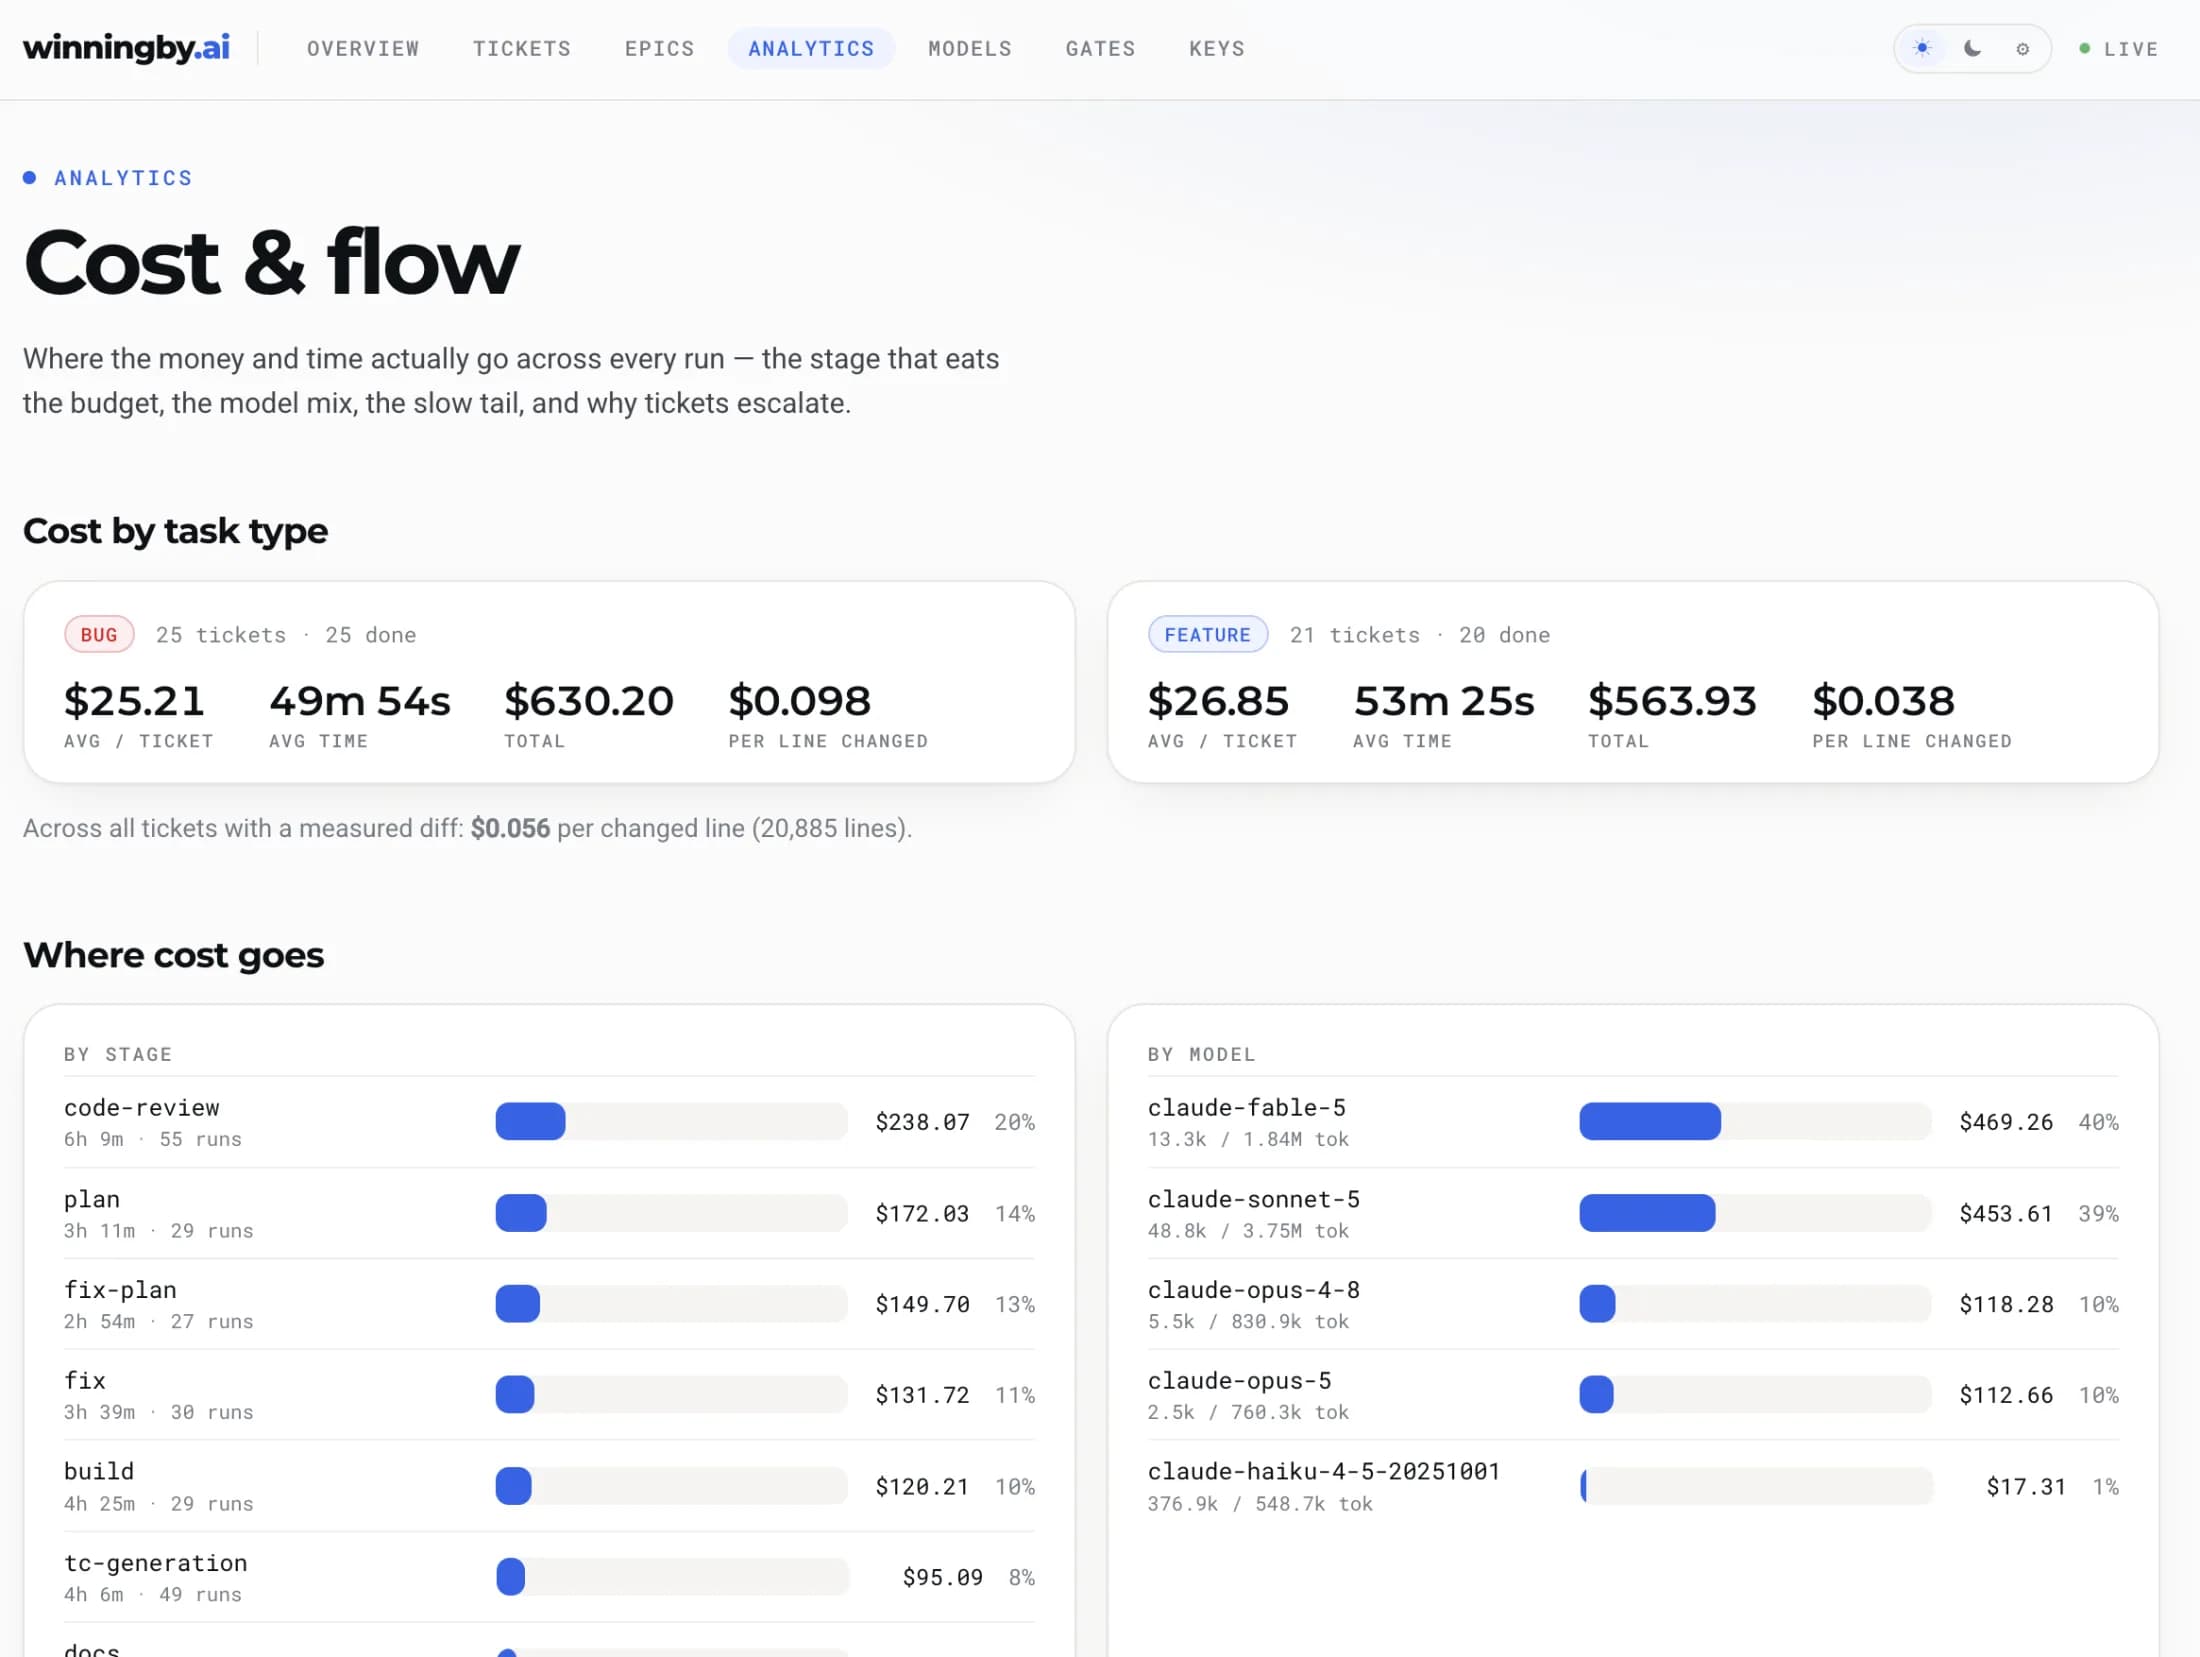Select the build stage label
The width and height of the screenshot is (2200, 1657).
[99, 1471]
